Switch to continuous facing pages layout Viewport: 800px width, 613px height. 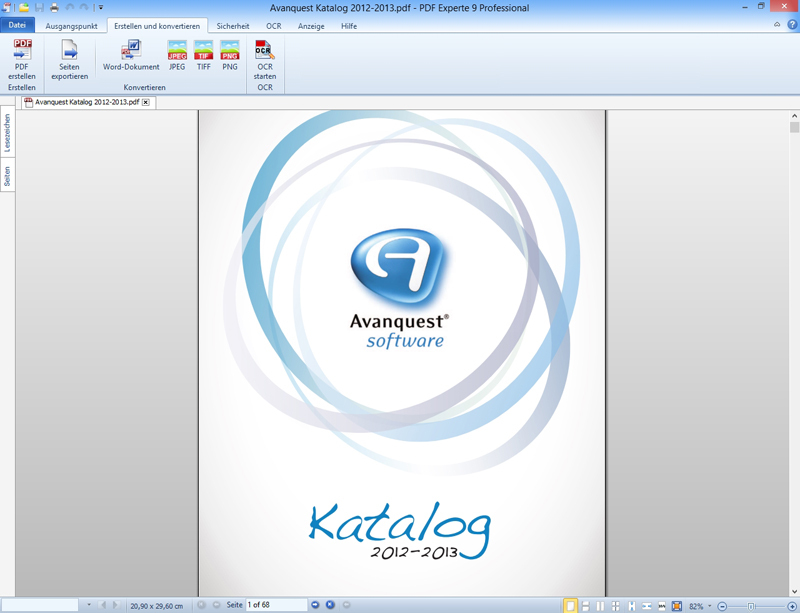pos(616,606)
